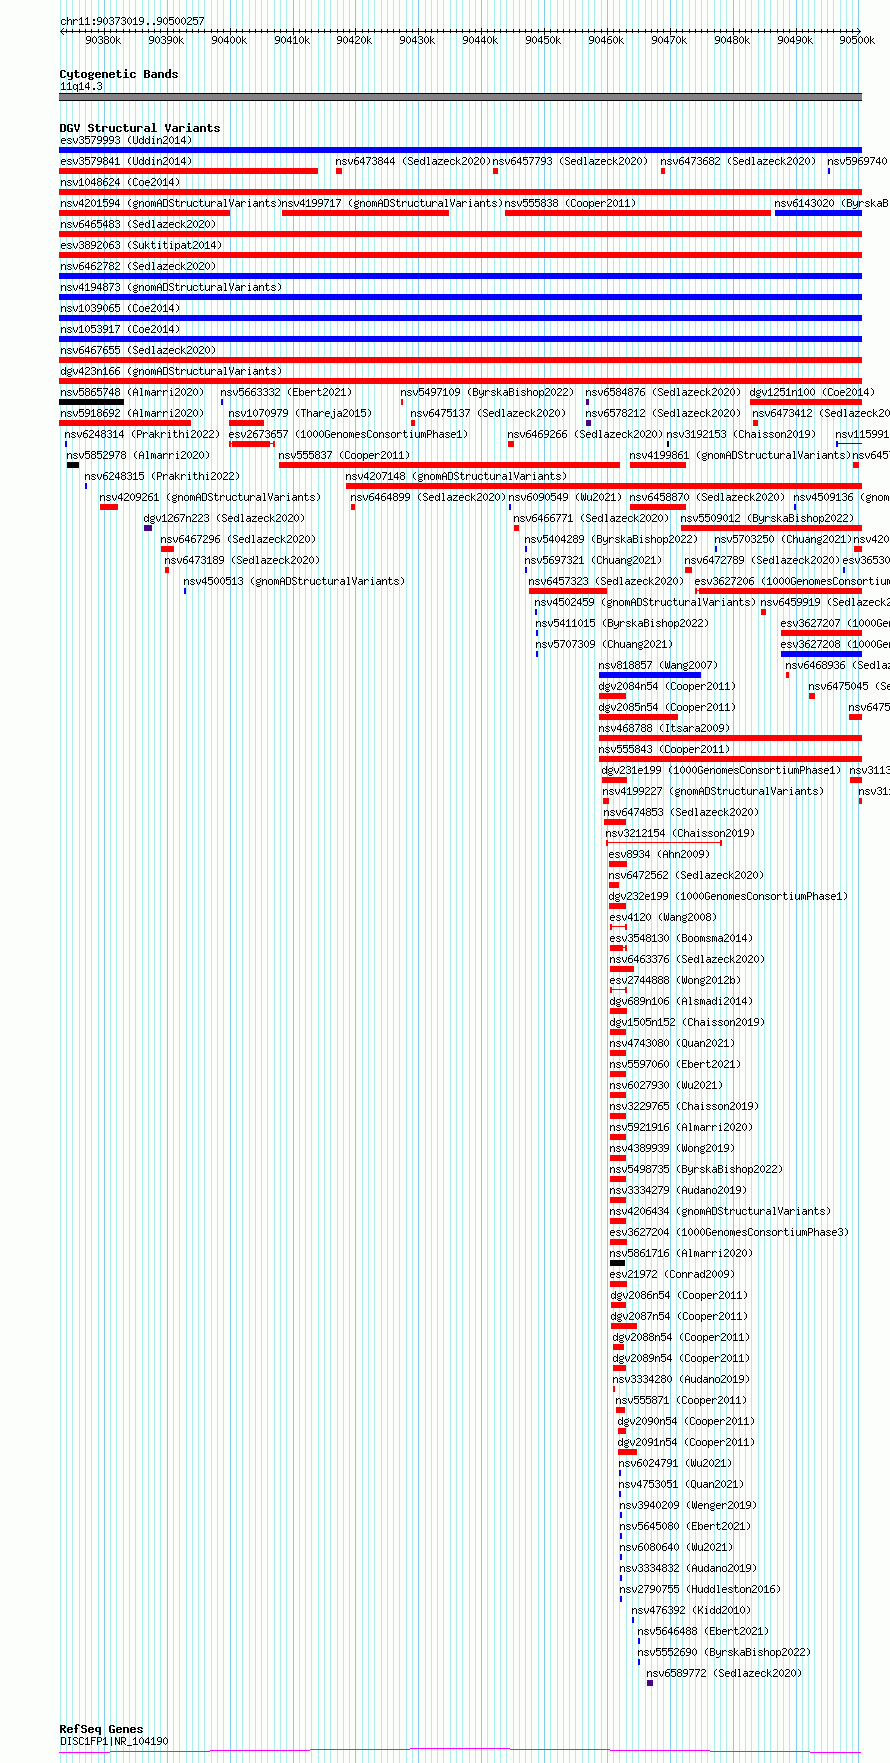The height and width of the screenshot is (1763, 890).
Task: Click the esv3579993 (Uddin2014) variant label
Action: pyautogui.click(x=125, y=140)
